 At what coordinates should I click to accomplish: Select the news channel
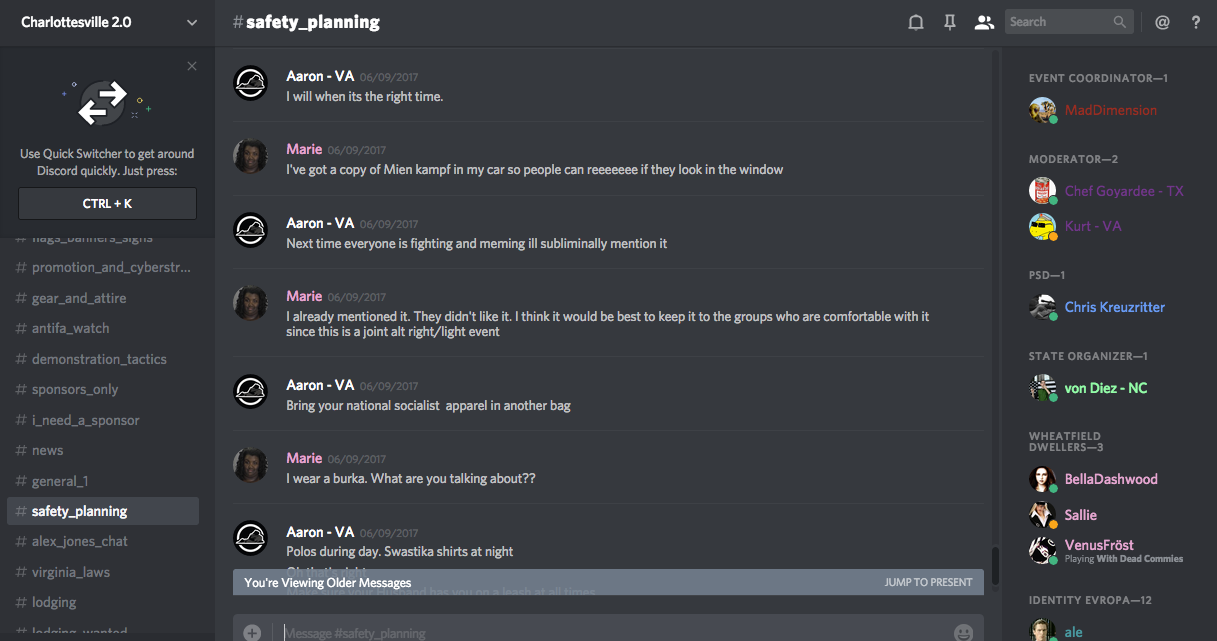click(47, 450)
